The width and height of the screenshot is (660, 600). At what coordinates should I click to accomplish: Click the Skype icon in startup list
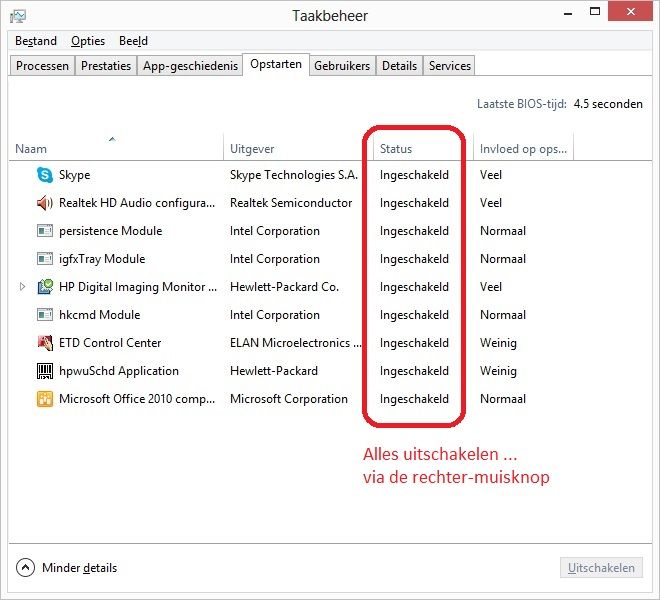[45, 175]
